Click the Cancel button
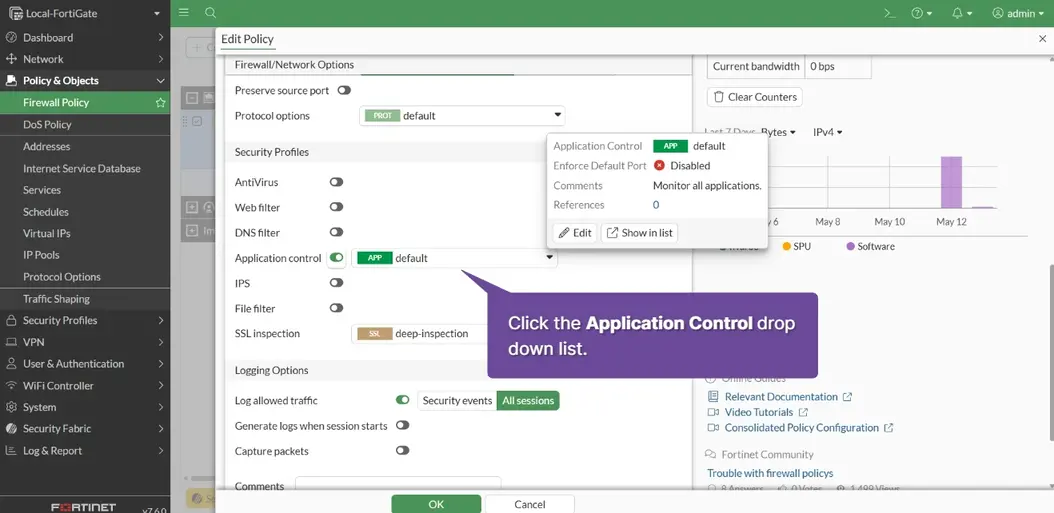This screenshot has height=513, width=1054. click(530, 504)
